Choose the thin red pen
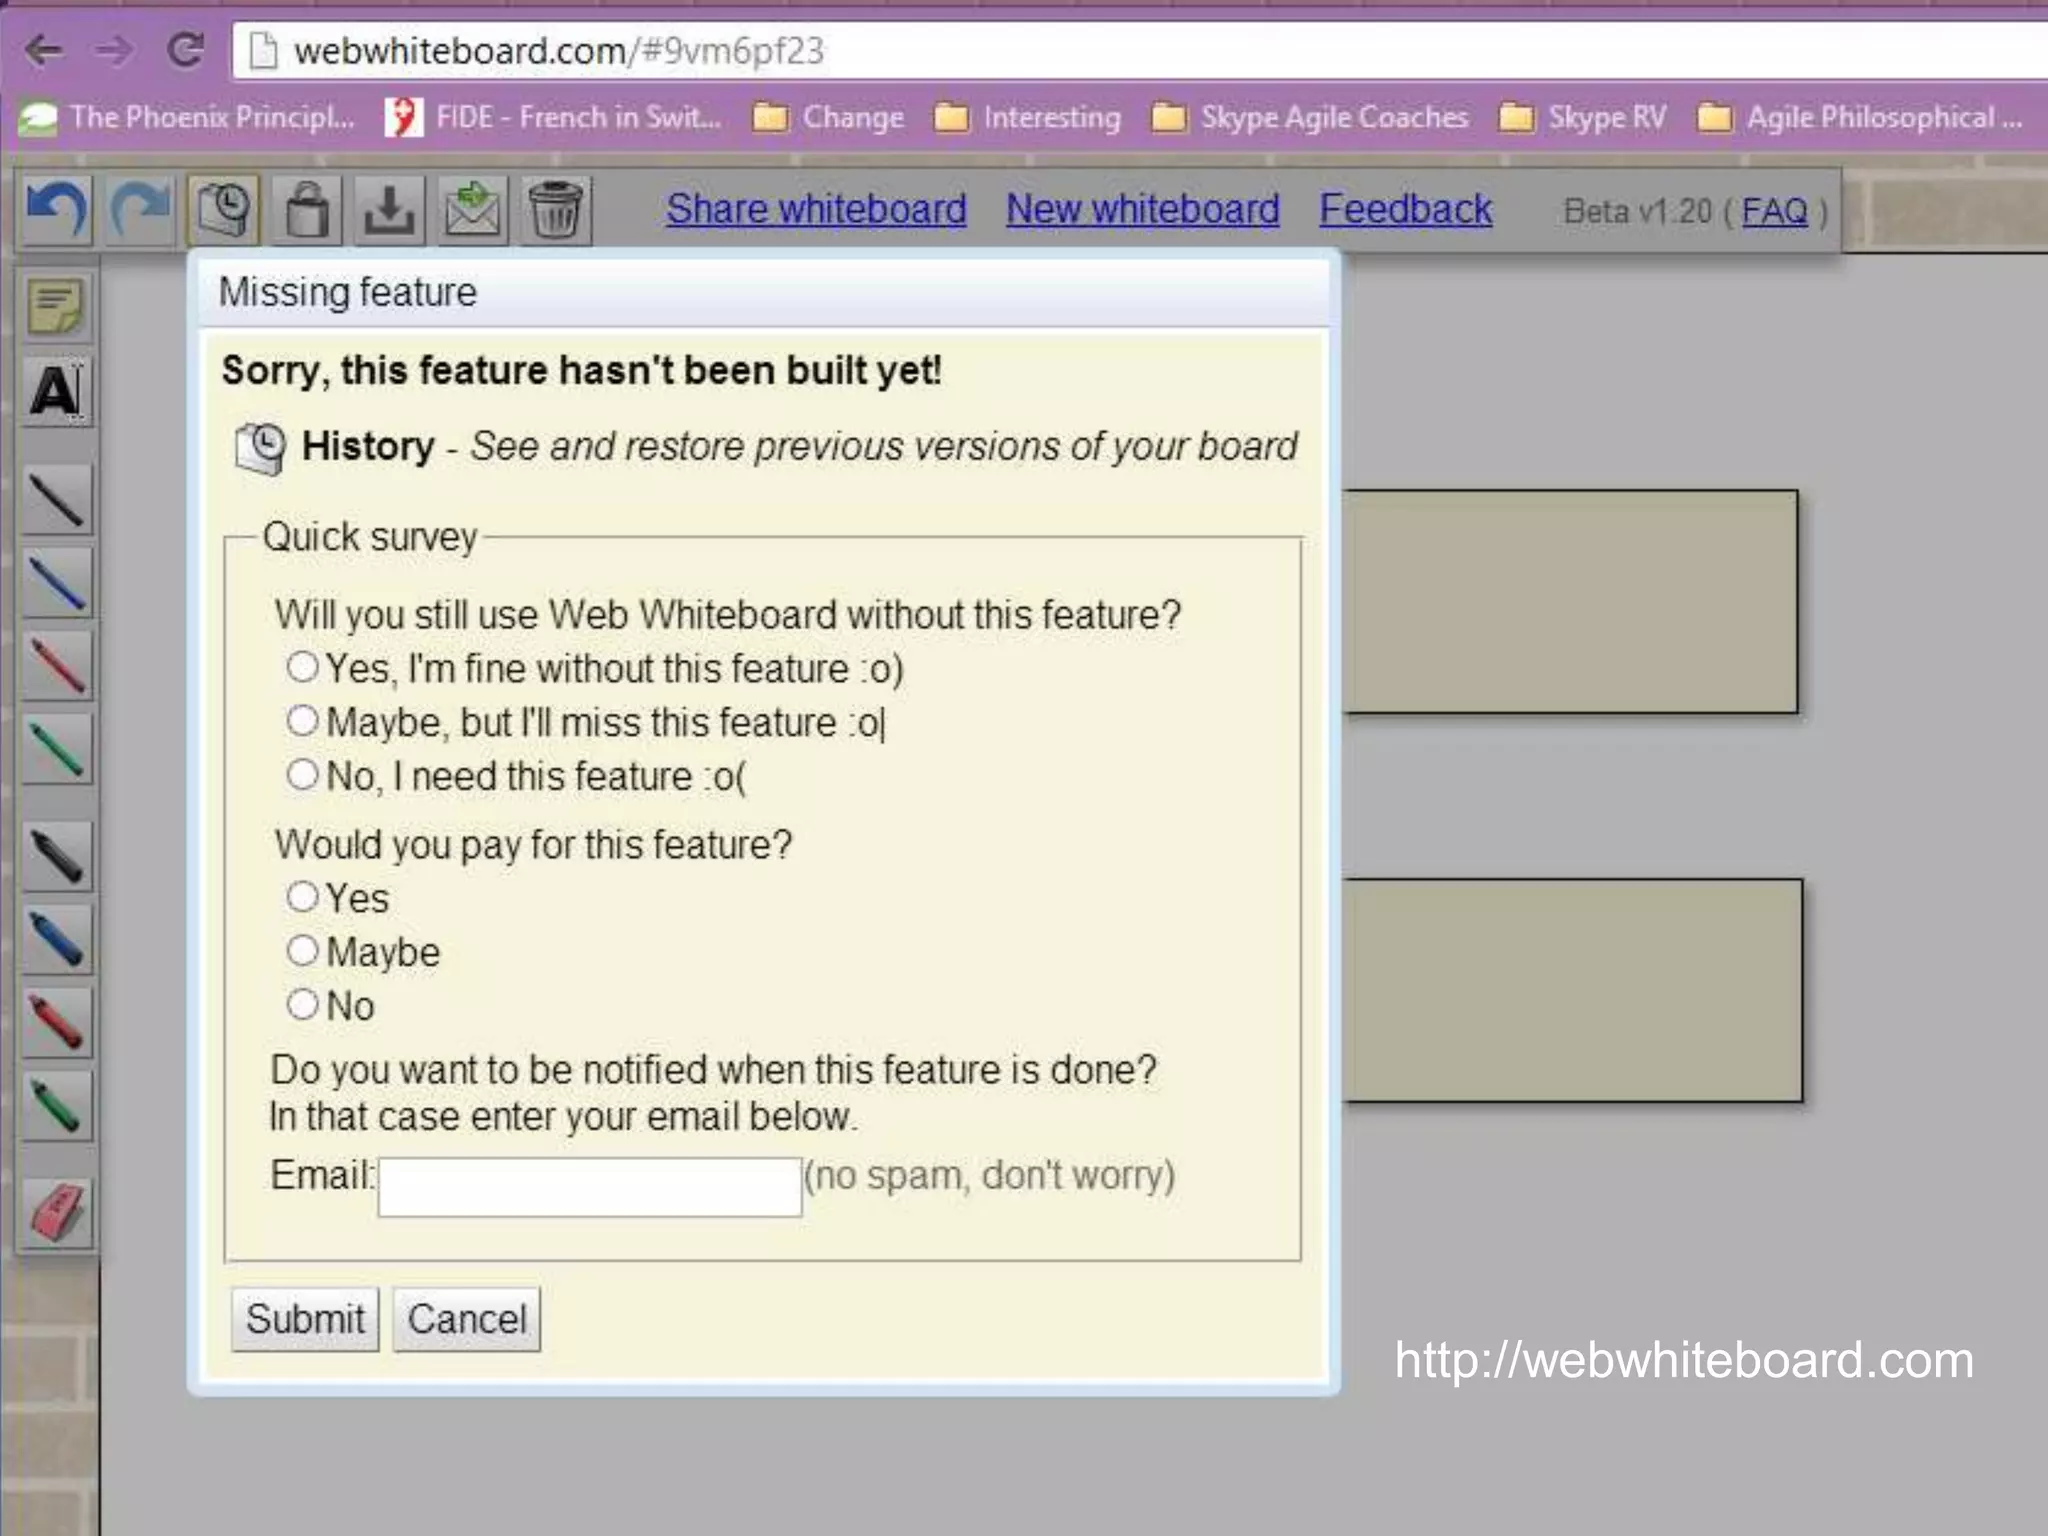Image resolution: width=2048 pixels, height=1536 pixels. point(57,666)
